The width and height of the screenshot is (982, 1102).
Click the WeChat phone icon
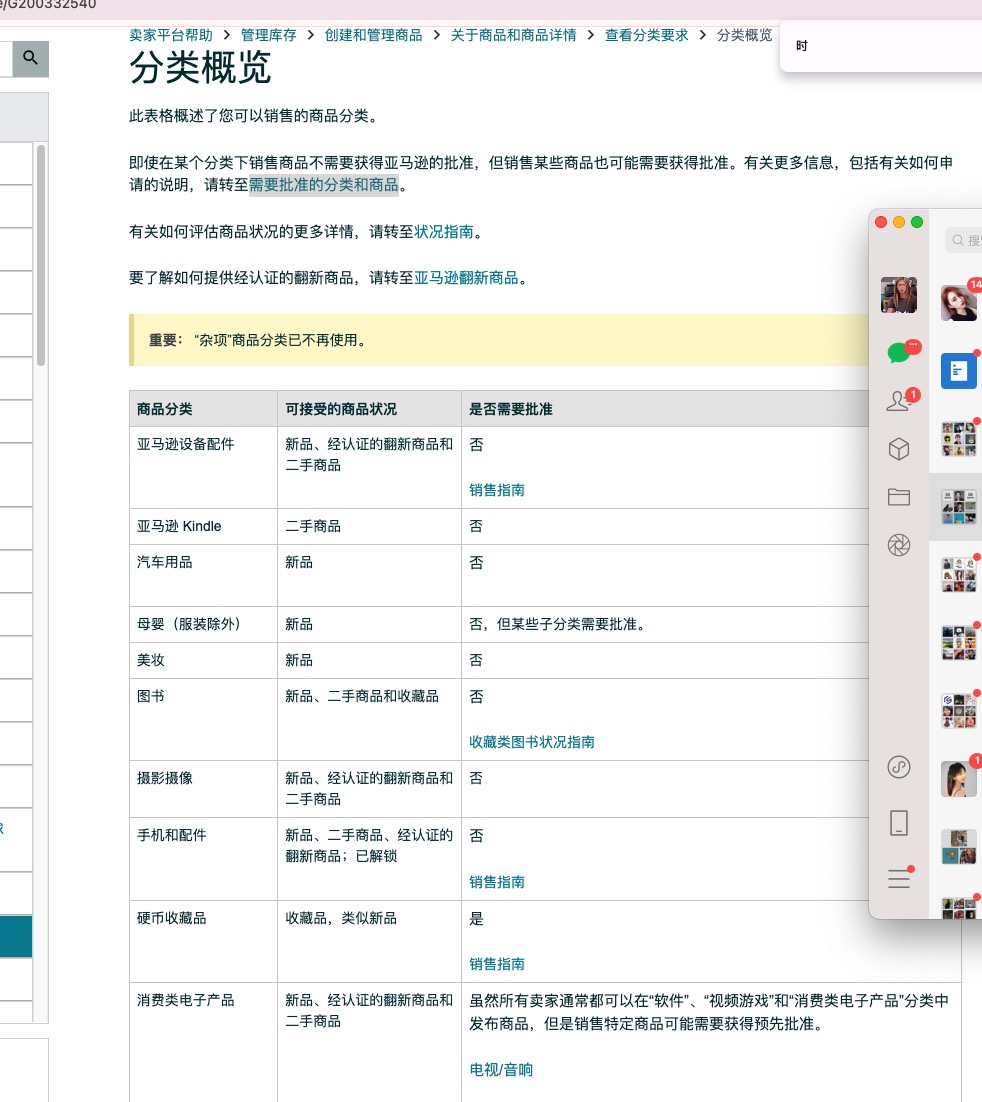click(x=899, y=823)
